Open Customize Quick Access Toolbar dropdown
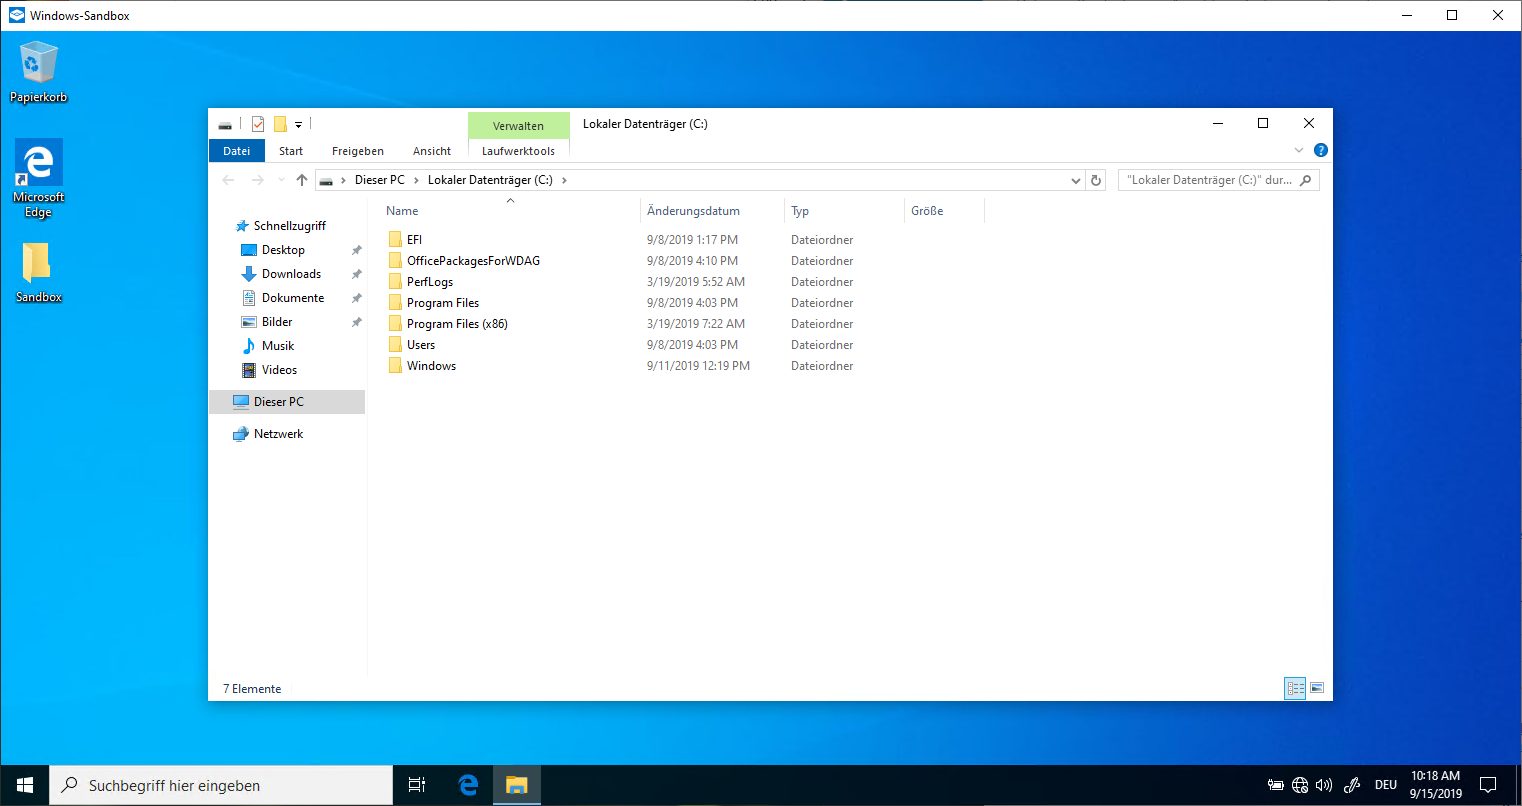1522x806 pixels. [298, 125]
